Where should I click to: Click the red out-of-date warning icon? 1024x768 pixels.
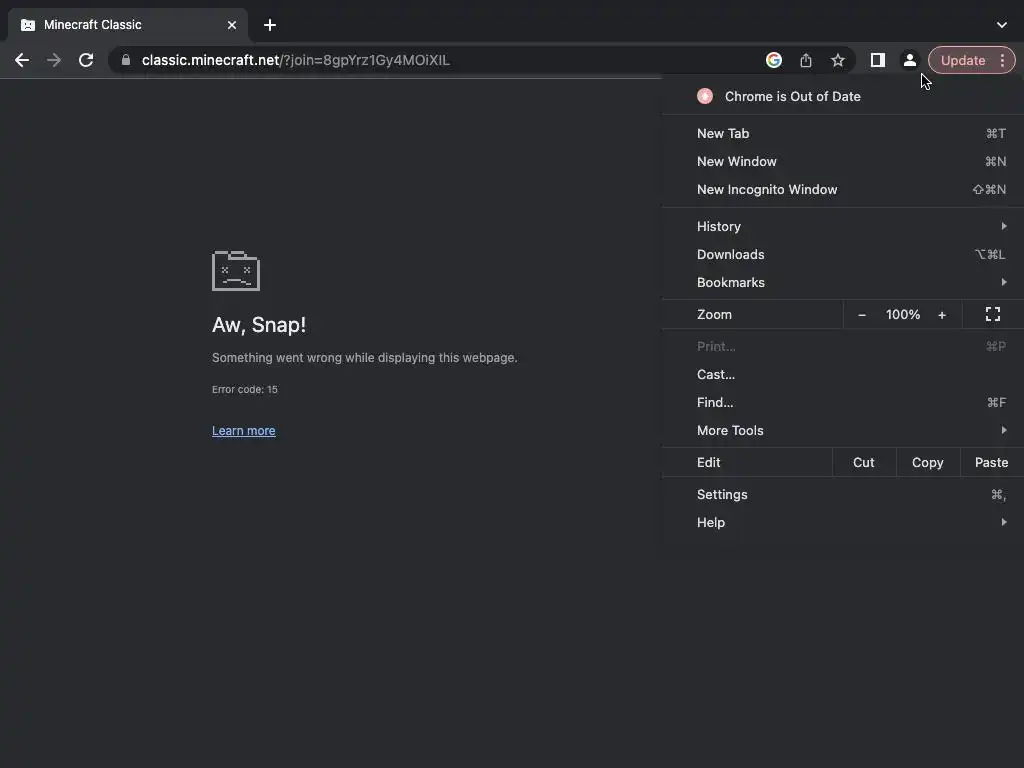click(x=705, y=96)
